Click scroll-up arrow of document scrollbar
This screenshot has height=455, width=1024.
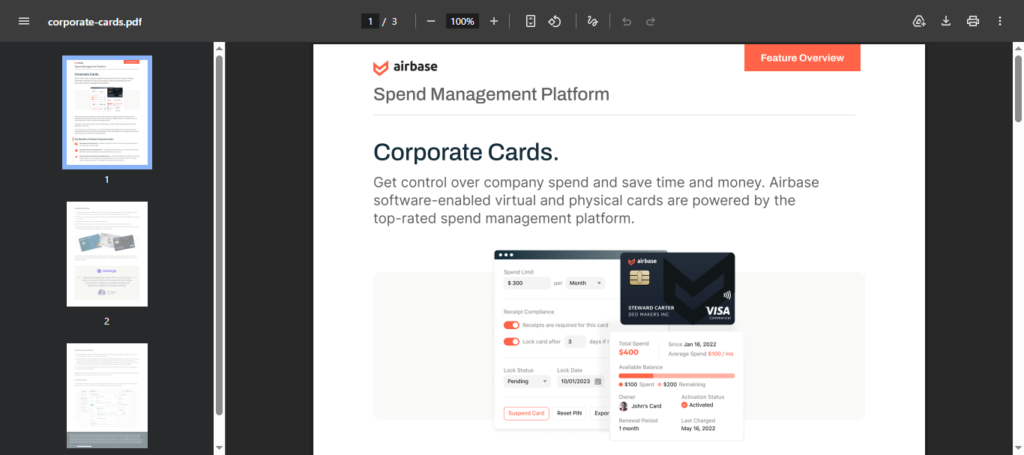(x=1018, y=48)
